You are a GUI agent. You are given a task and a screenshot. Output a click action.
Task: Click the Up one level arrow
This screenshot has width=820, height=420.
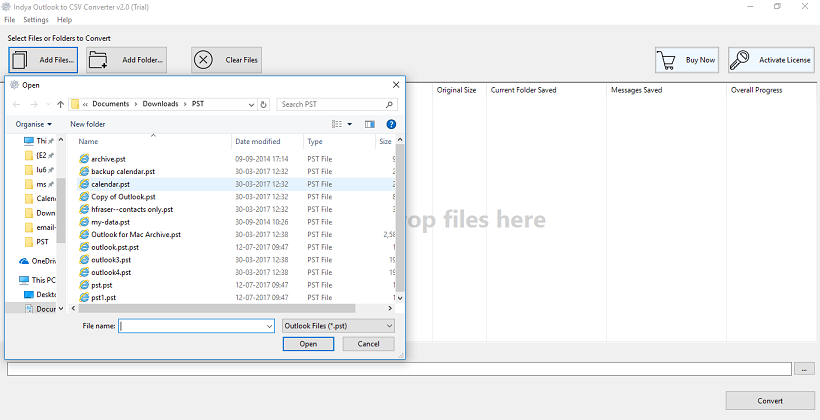61,104
